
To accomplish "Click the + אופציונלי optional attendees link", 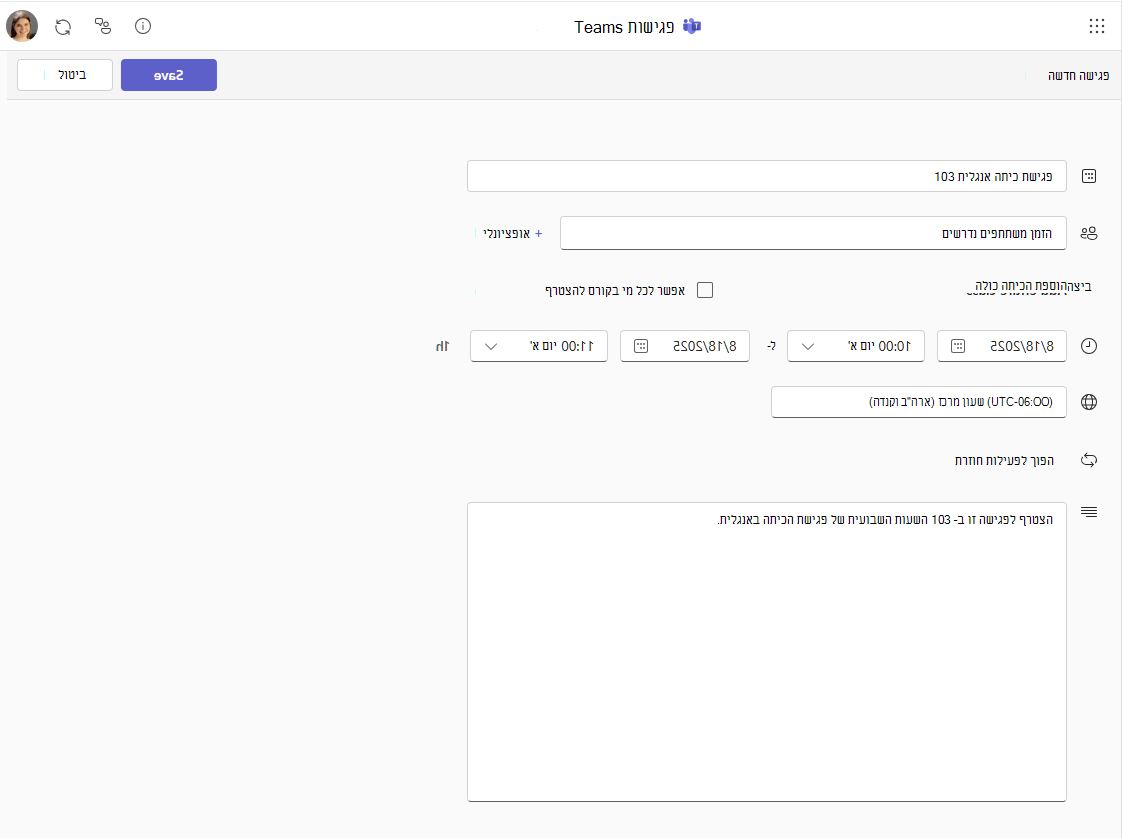I will tap(512, 233).
